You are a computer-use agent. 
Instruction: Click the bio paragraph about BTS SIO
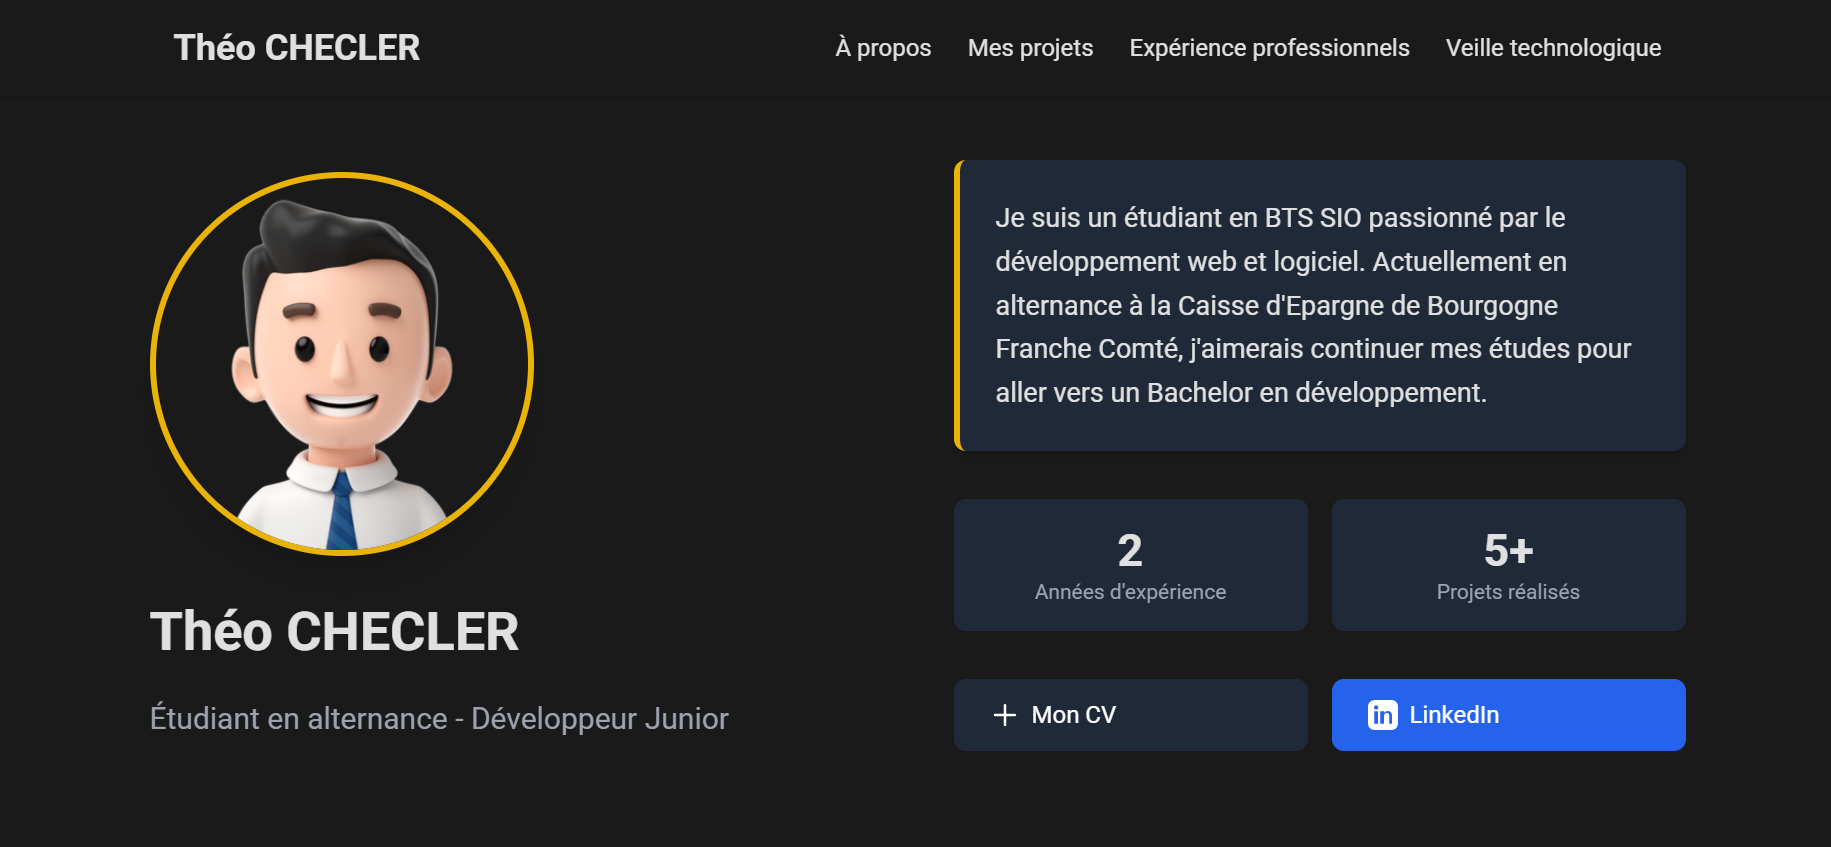point(1313,305)
